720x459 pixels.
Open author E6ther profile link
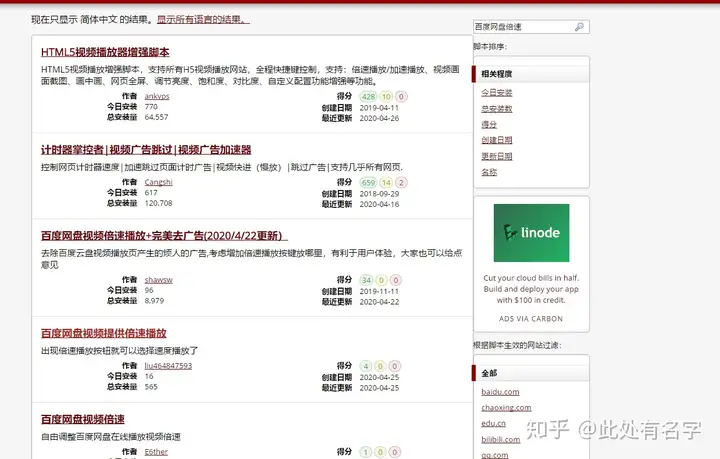point(156,452)
